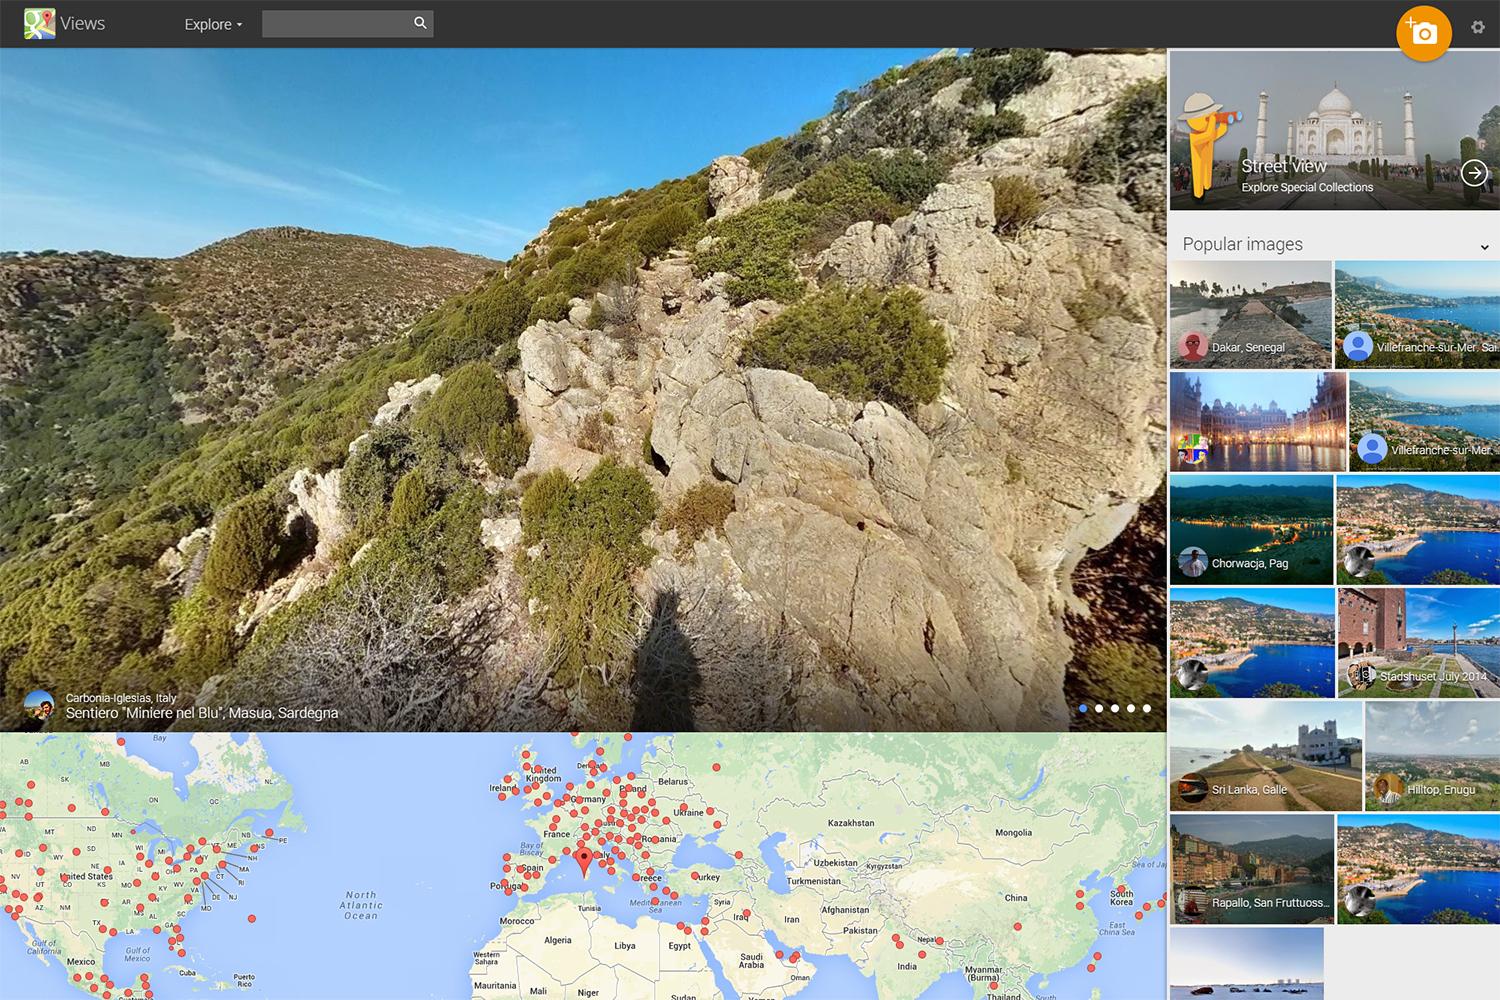The width and height of the screenshot is (1500, 1000).
Task: Click the Carbonia-Iglesias, Italy location text
Action: tap(121, 698)
